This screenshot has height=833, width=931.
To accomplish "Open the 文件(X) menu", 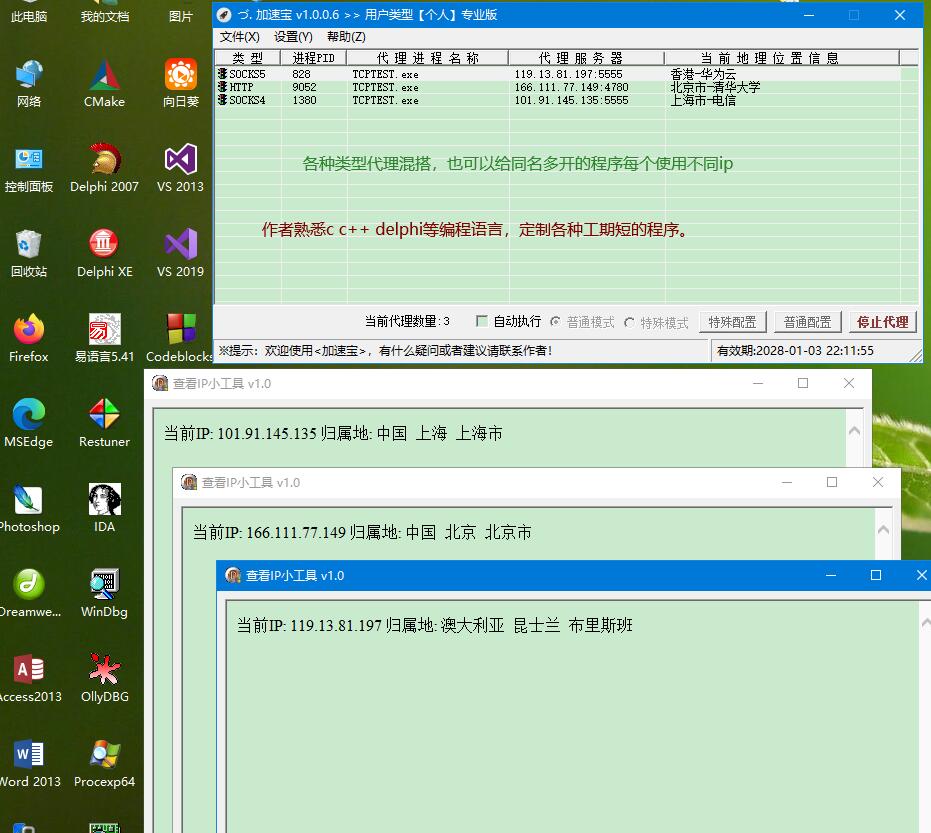I will [x=239, y=37].
